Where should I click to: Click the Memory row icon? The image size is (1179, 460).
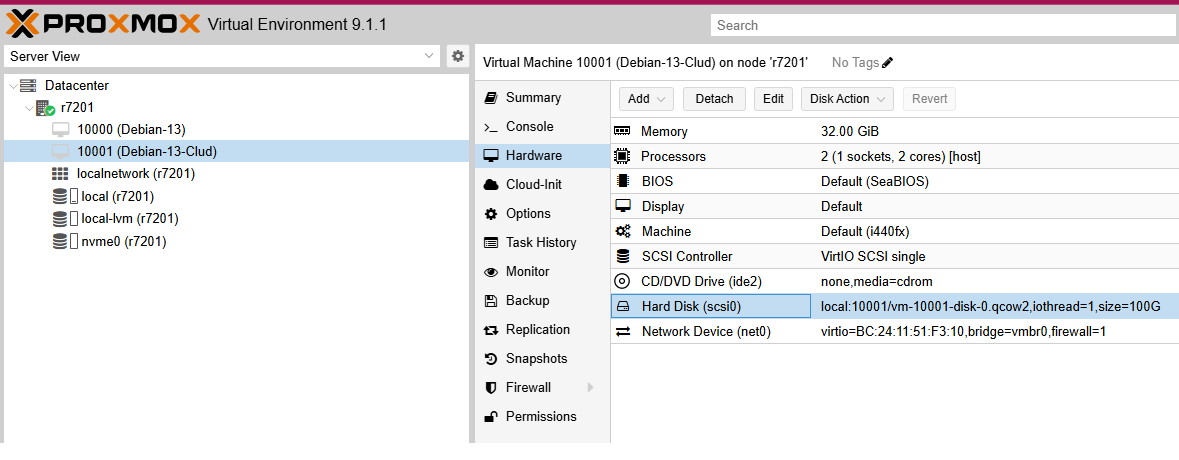pos(623,131)
